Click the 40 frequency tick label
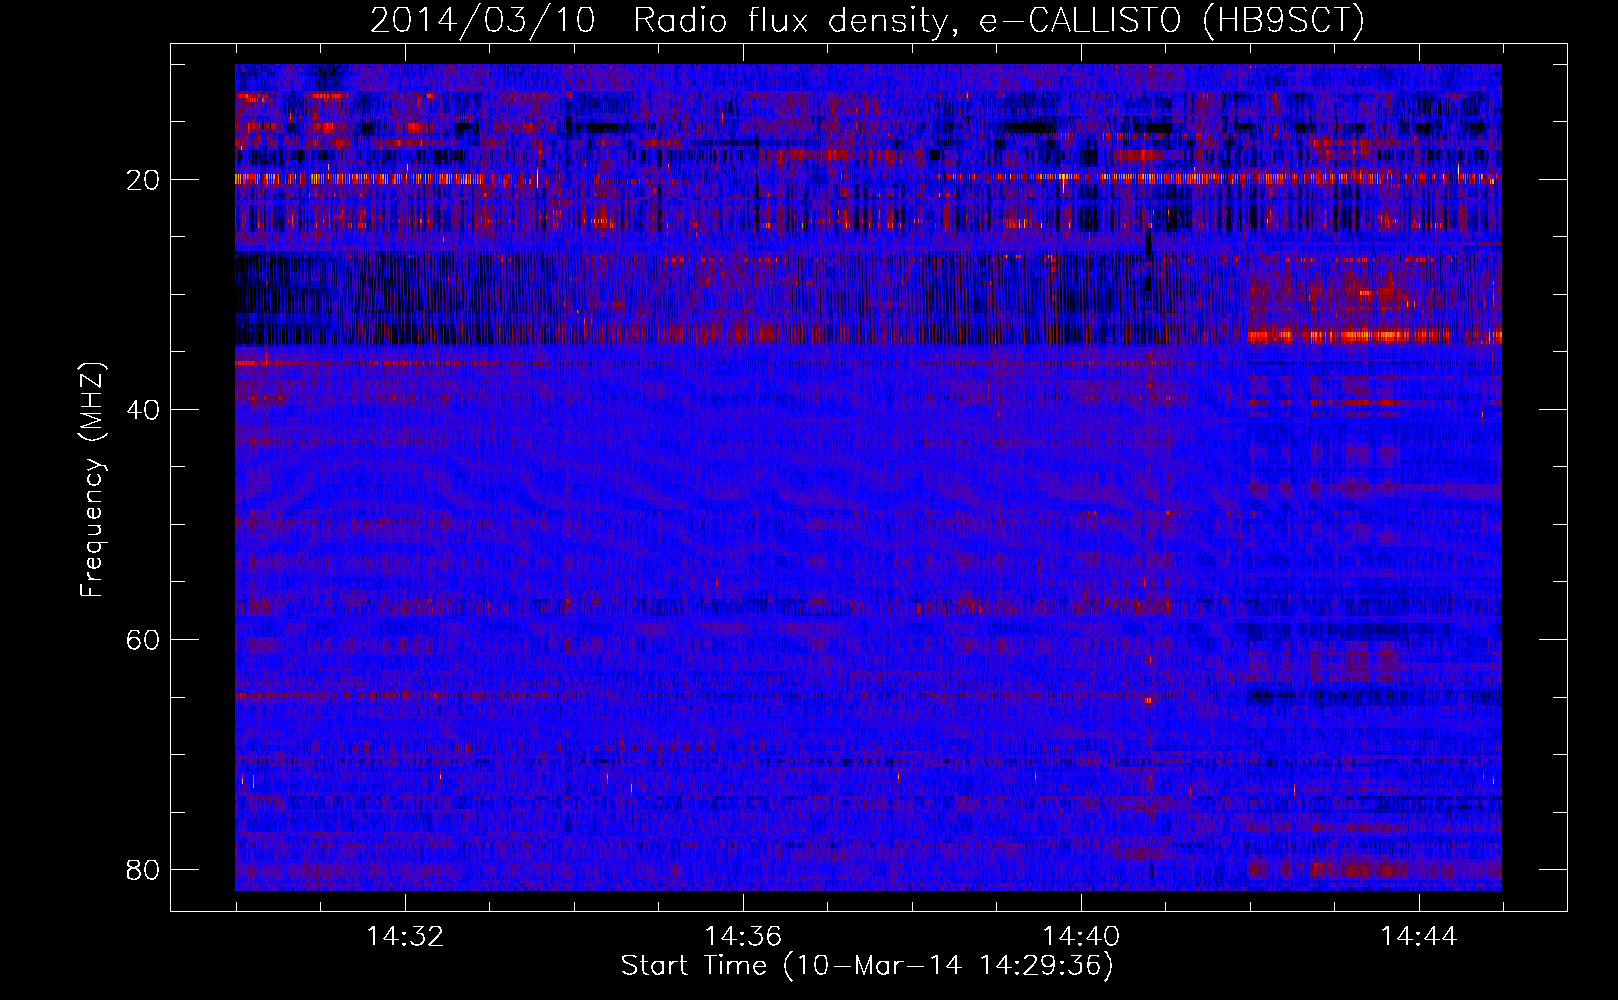Image resolution: width=1618 pixels, height=1000 pixels. pyautogui.click(x=143, y=410)
